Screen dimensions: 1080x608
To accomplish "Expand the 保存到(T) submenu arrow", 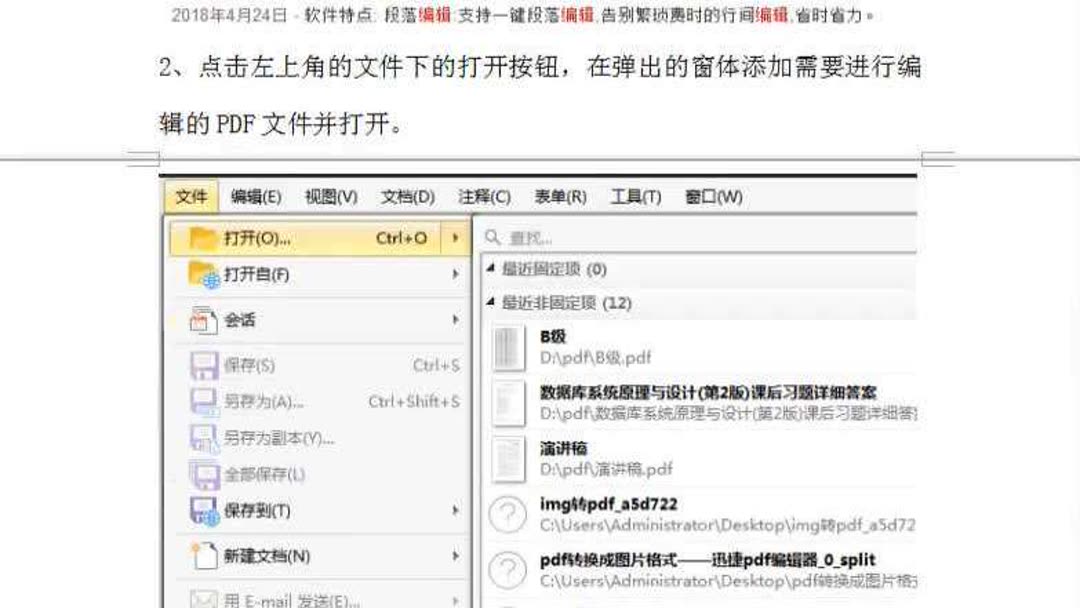I will coord(456,512).
